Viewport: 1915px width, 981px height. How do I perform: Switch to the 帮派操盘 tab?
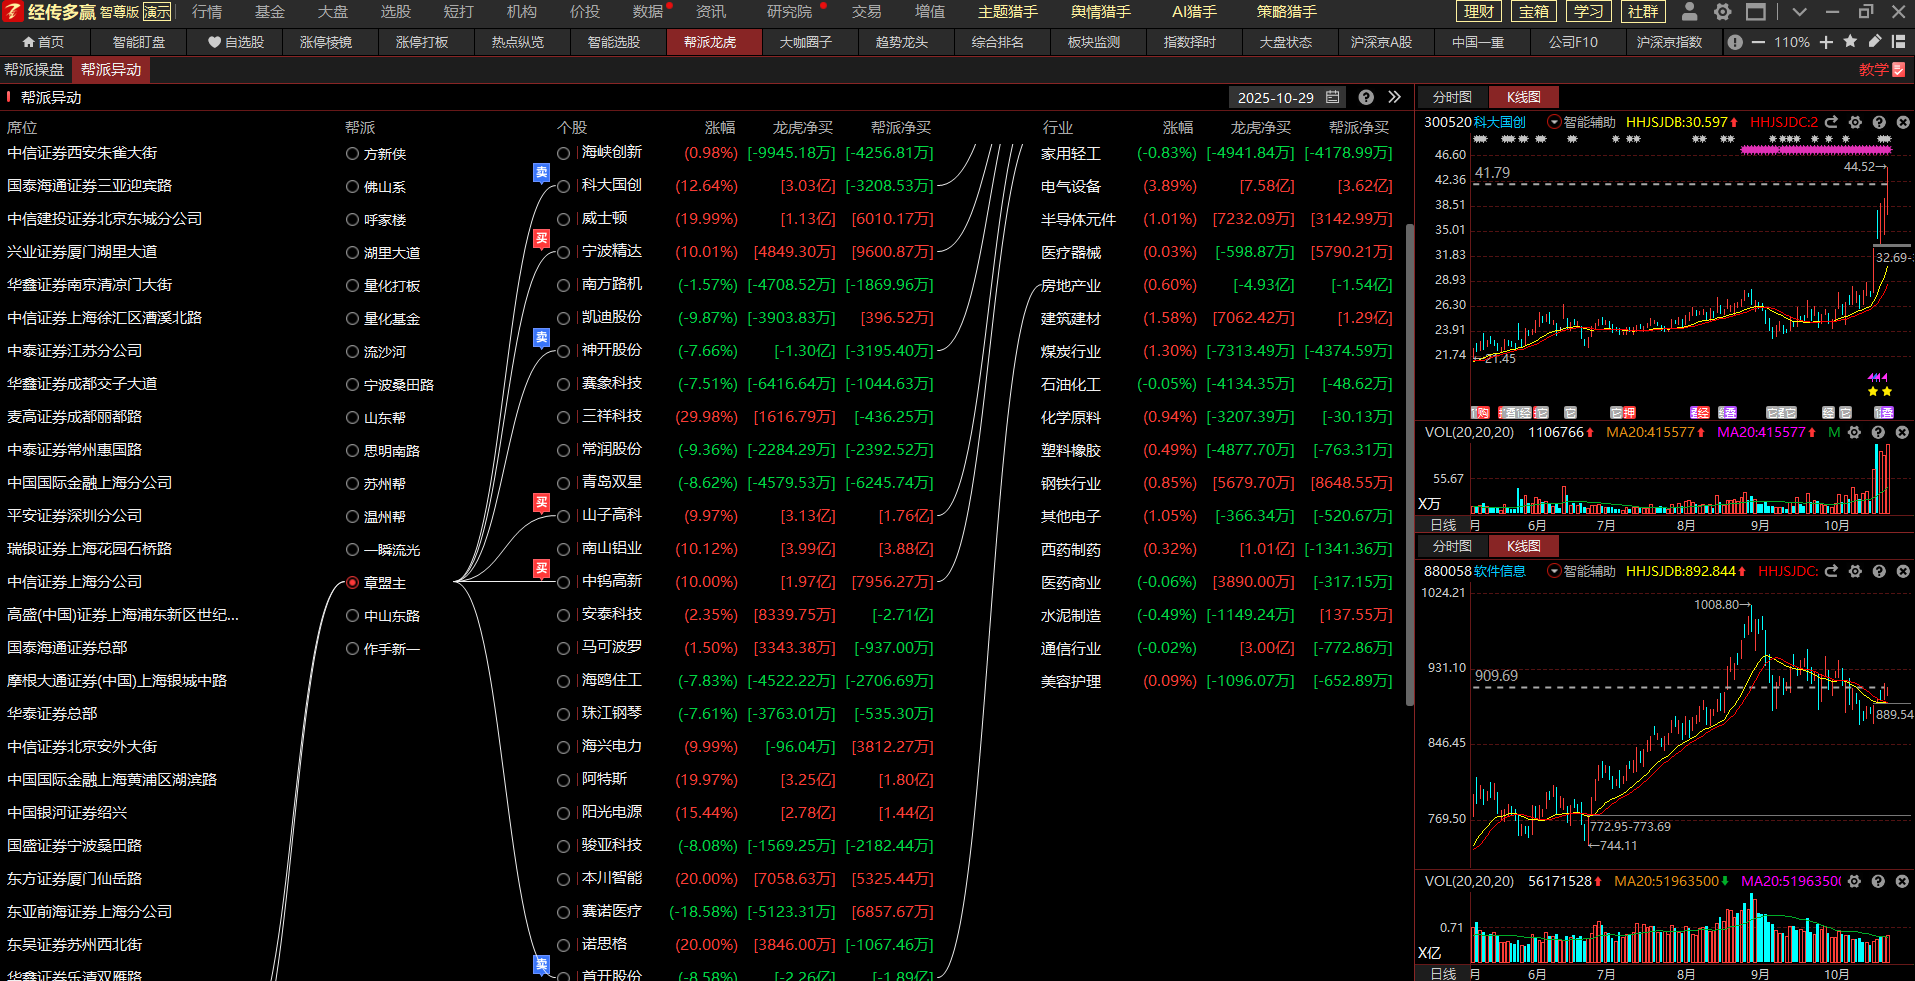tap(35, 70)
